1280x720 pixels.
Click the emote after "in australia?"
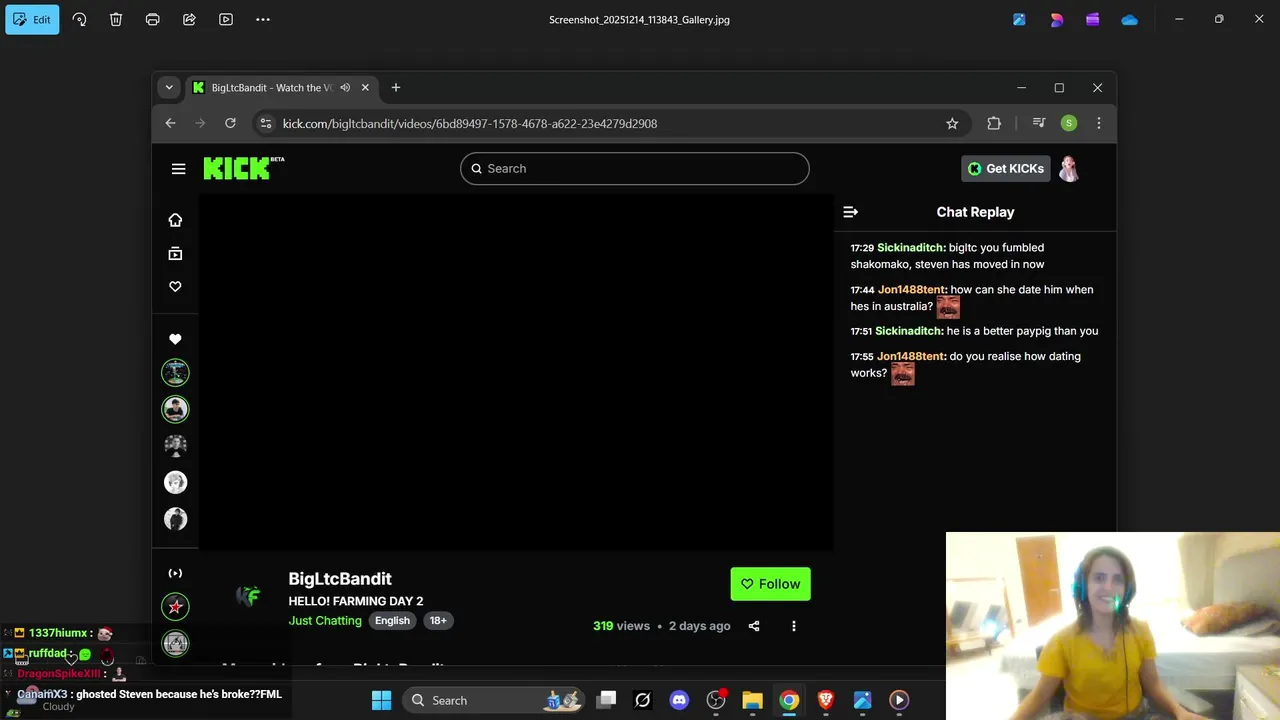948,307
